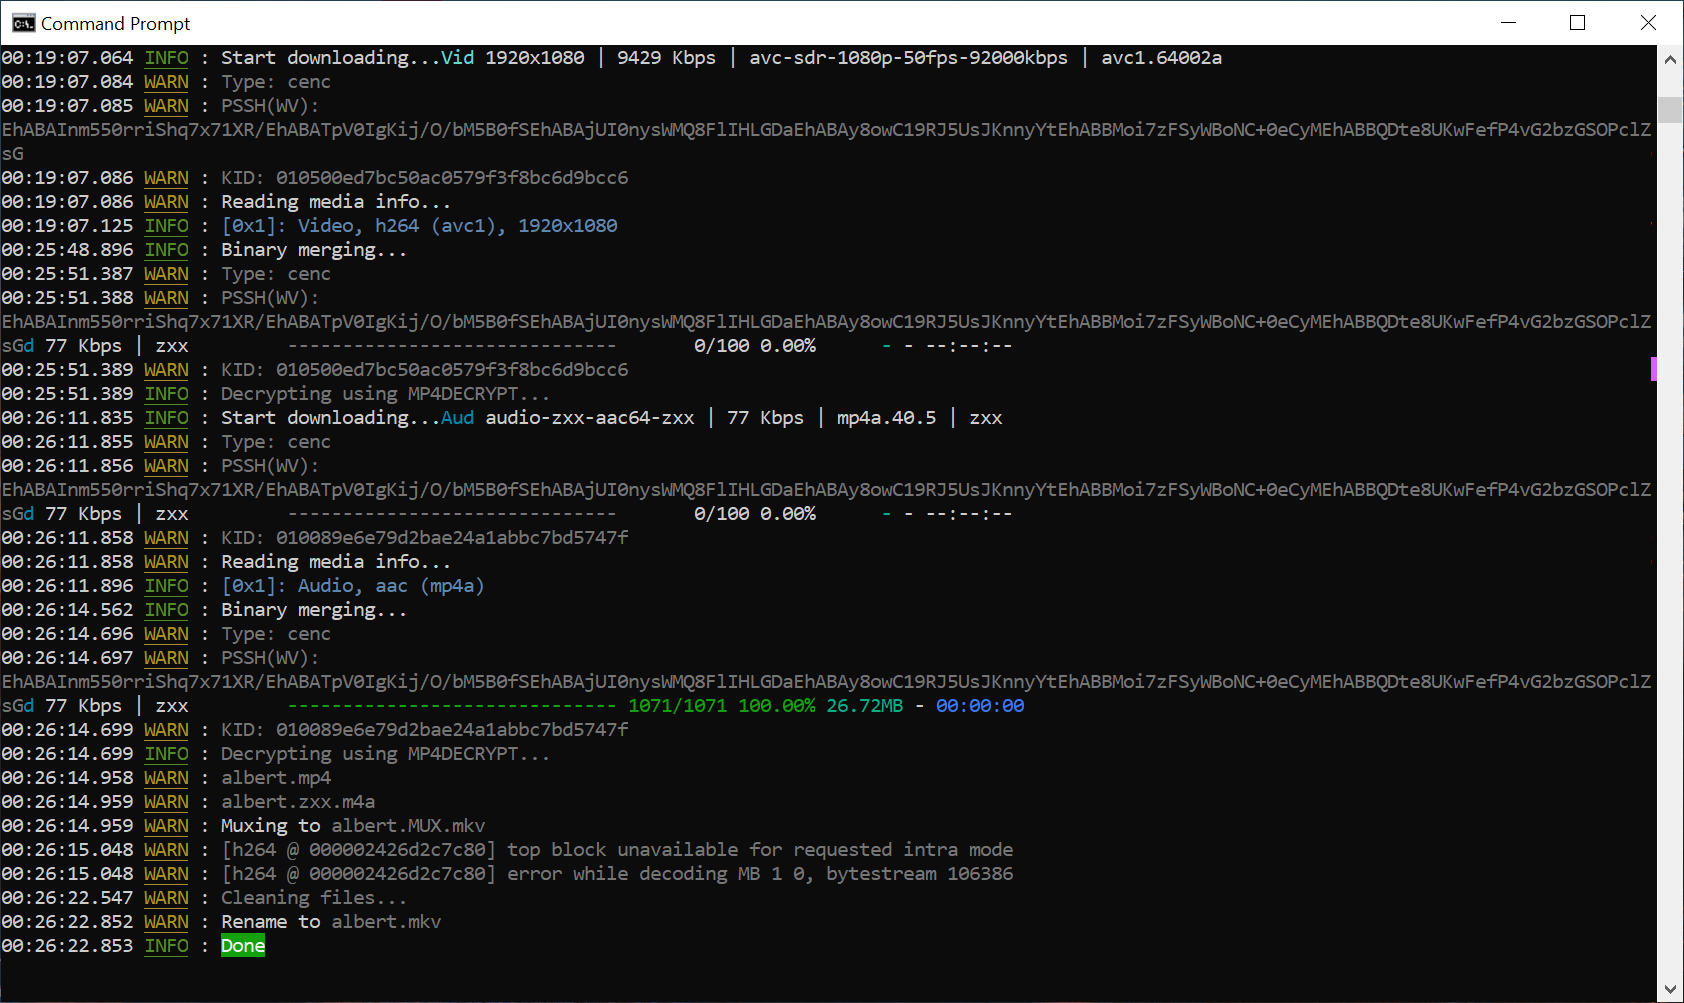Click the green "Done" status text
This screenshot has width=1684, height=1003.
pyautogui.click(x=243, y=946)
